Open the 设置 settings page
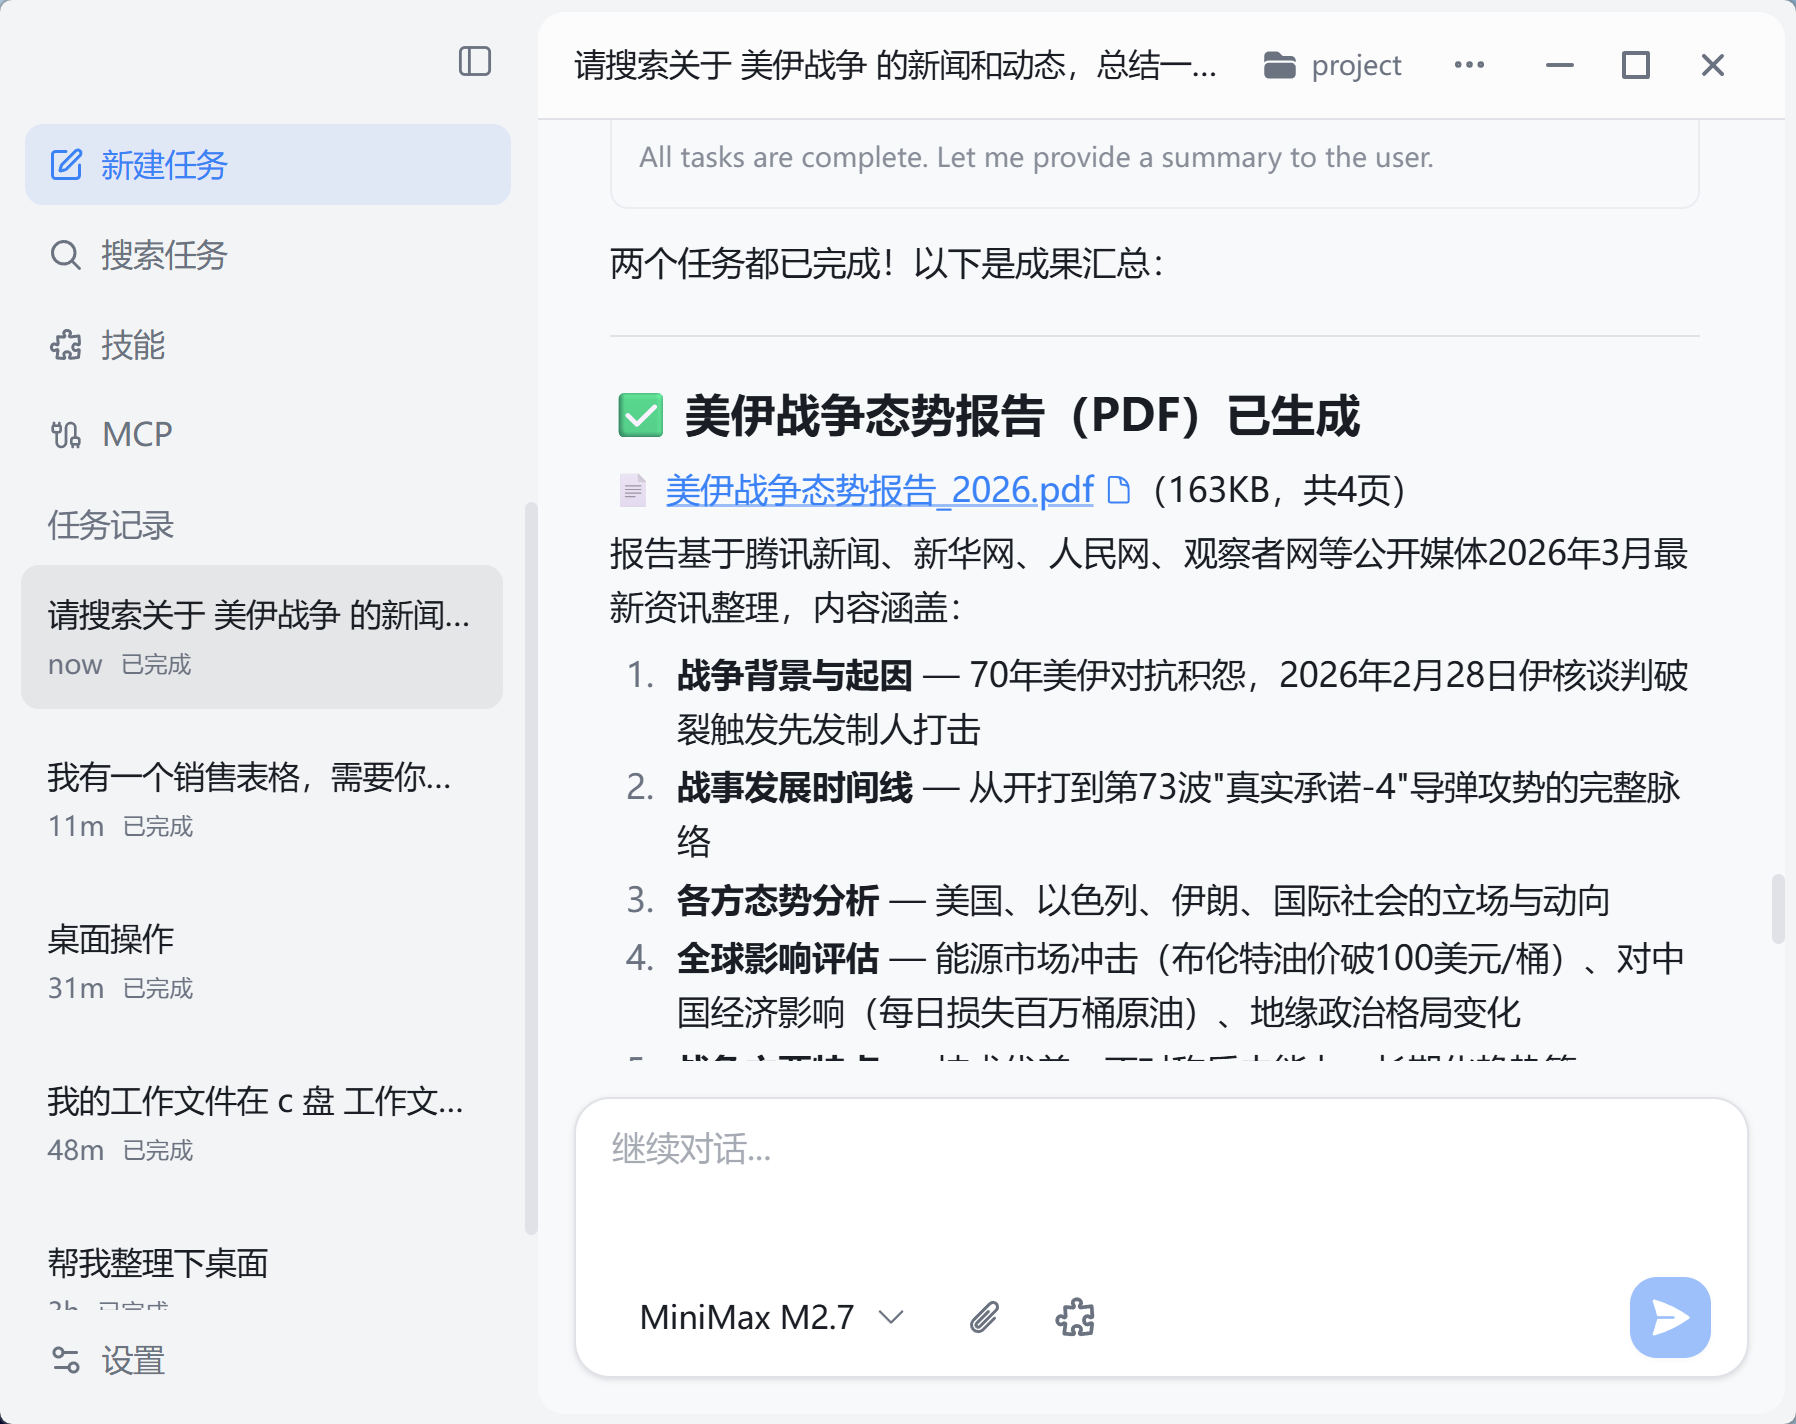 pyautogui.click(x=132, y=1360)
